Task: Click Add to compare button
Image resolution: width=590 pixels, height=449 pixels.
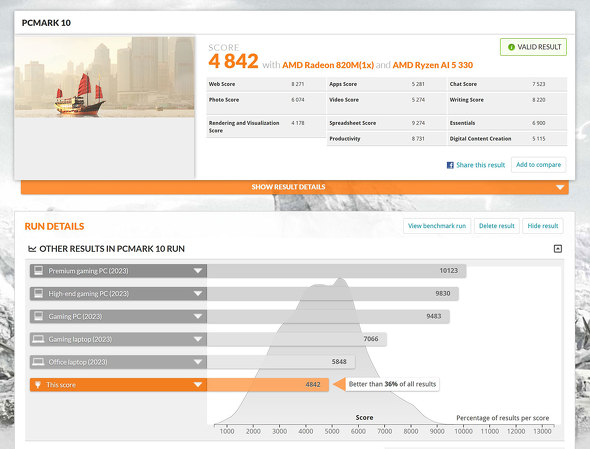Action: tap(538, 165)
